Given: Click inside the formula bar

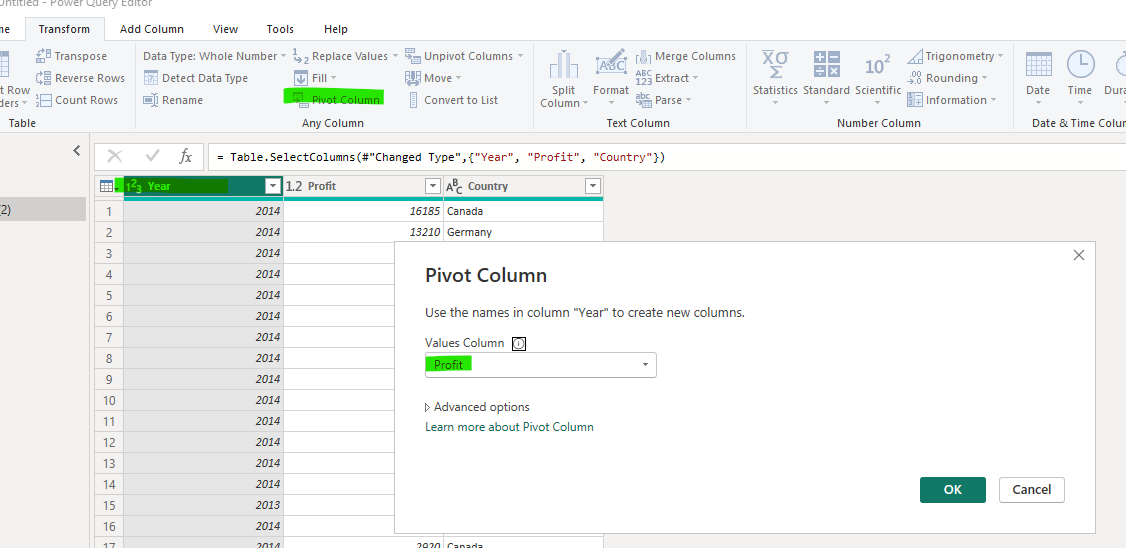Looking at the screenshot, I should tap(664, 157).
